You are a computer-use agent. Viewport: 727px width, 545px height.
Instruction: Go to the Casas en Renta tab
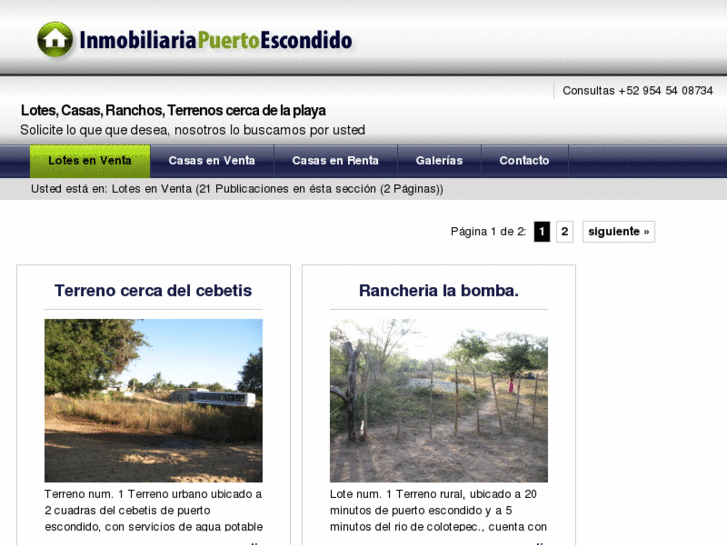pos(335,160)
